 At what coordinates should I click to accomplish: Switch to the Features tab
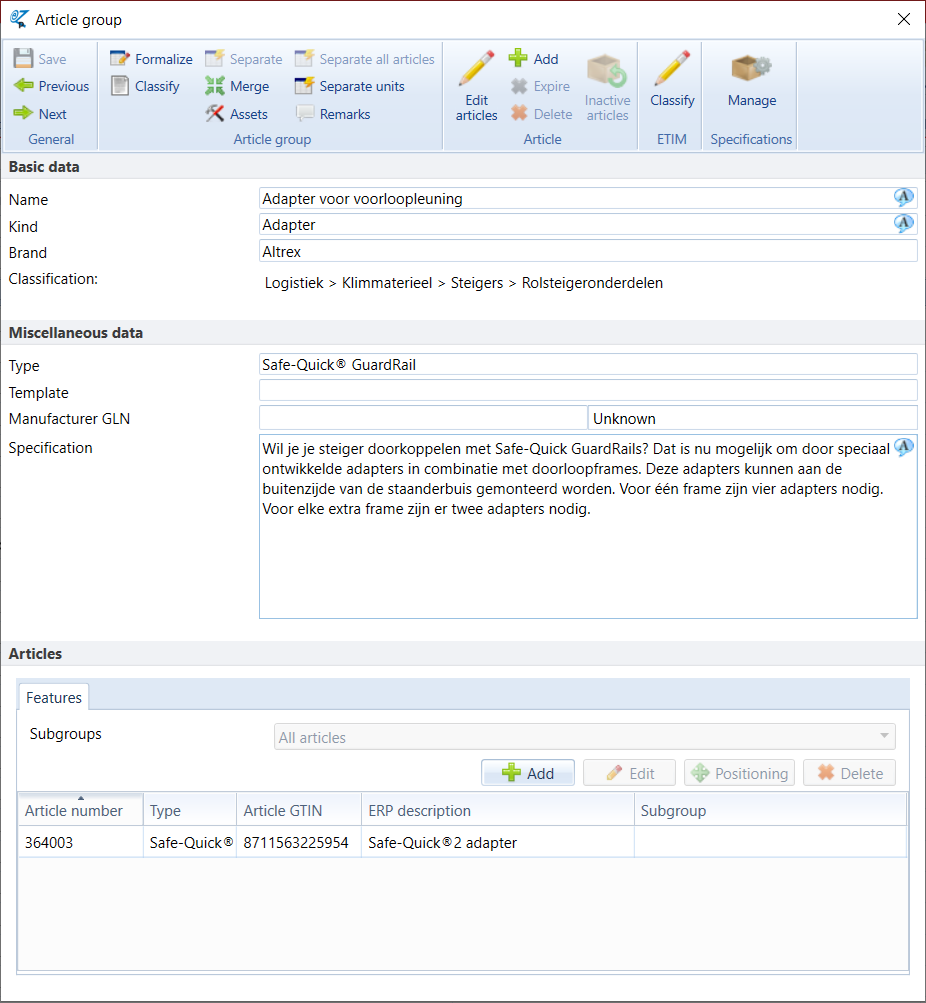(54, 697)
